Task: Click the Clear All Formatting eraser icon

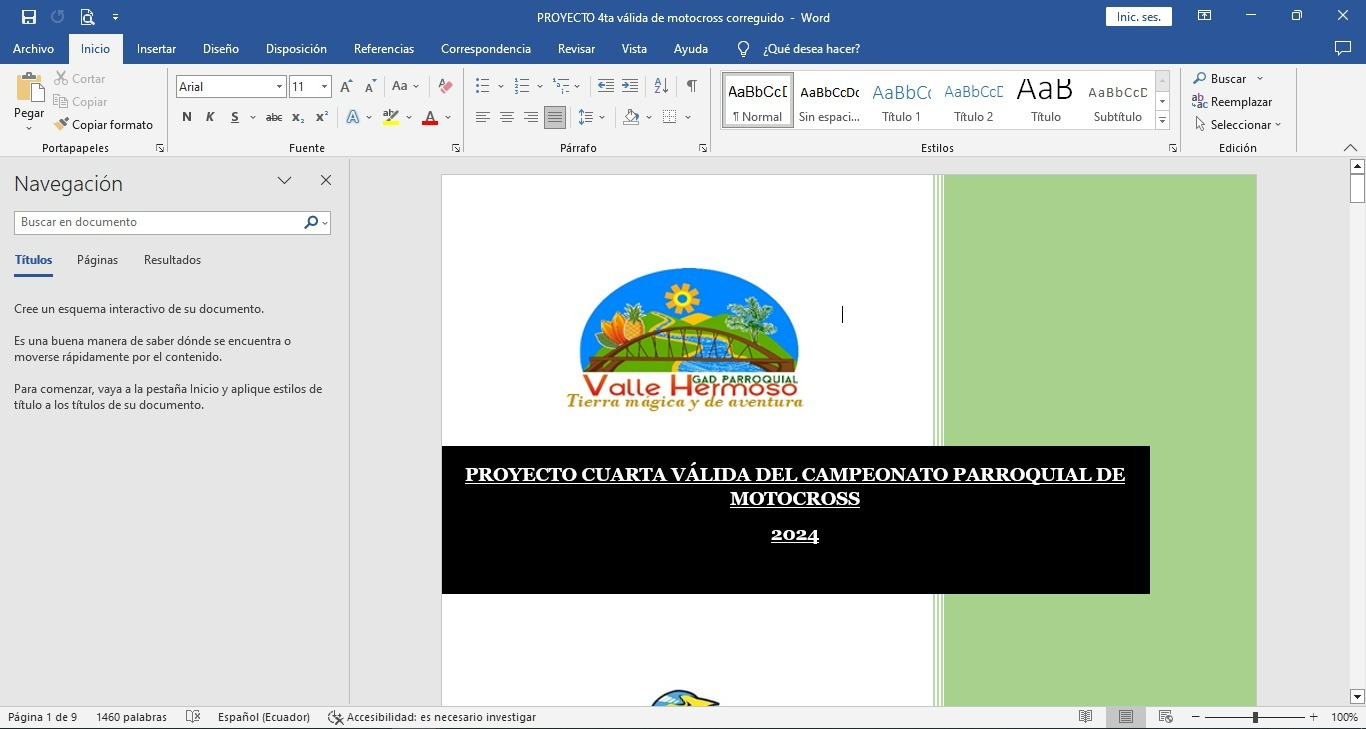Action: tap(446, 87)
